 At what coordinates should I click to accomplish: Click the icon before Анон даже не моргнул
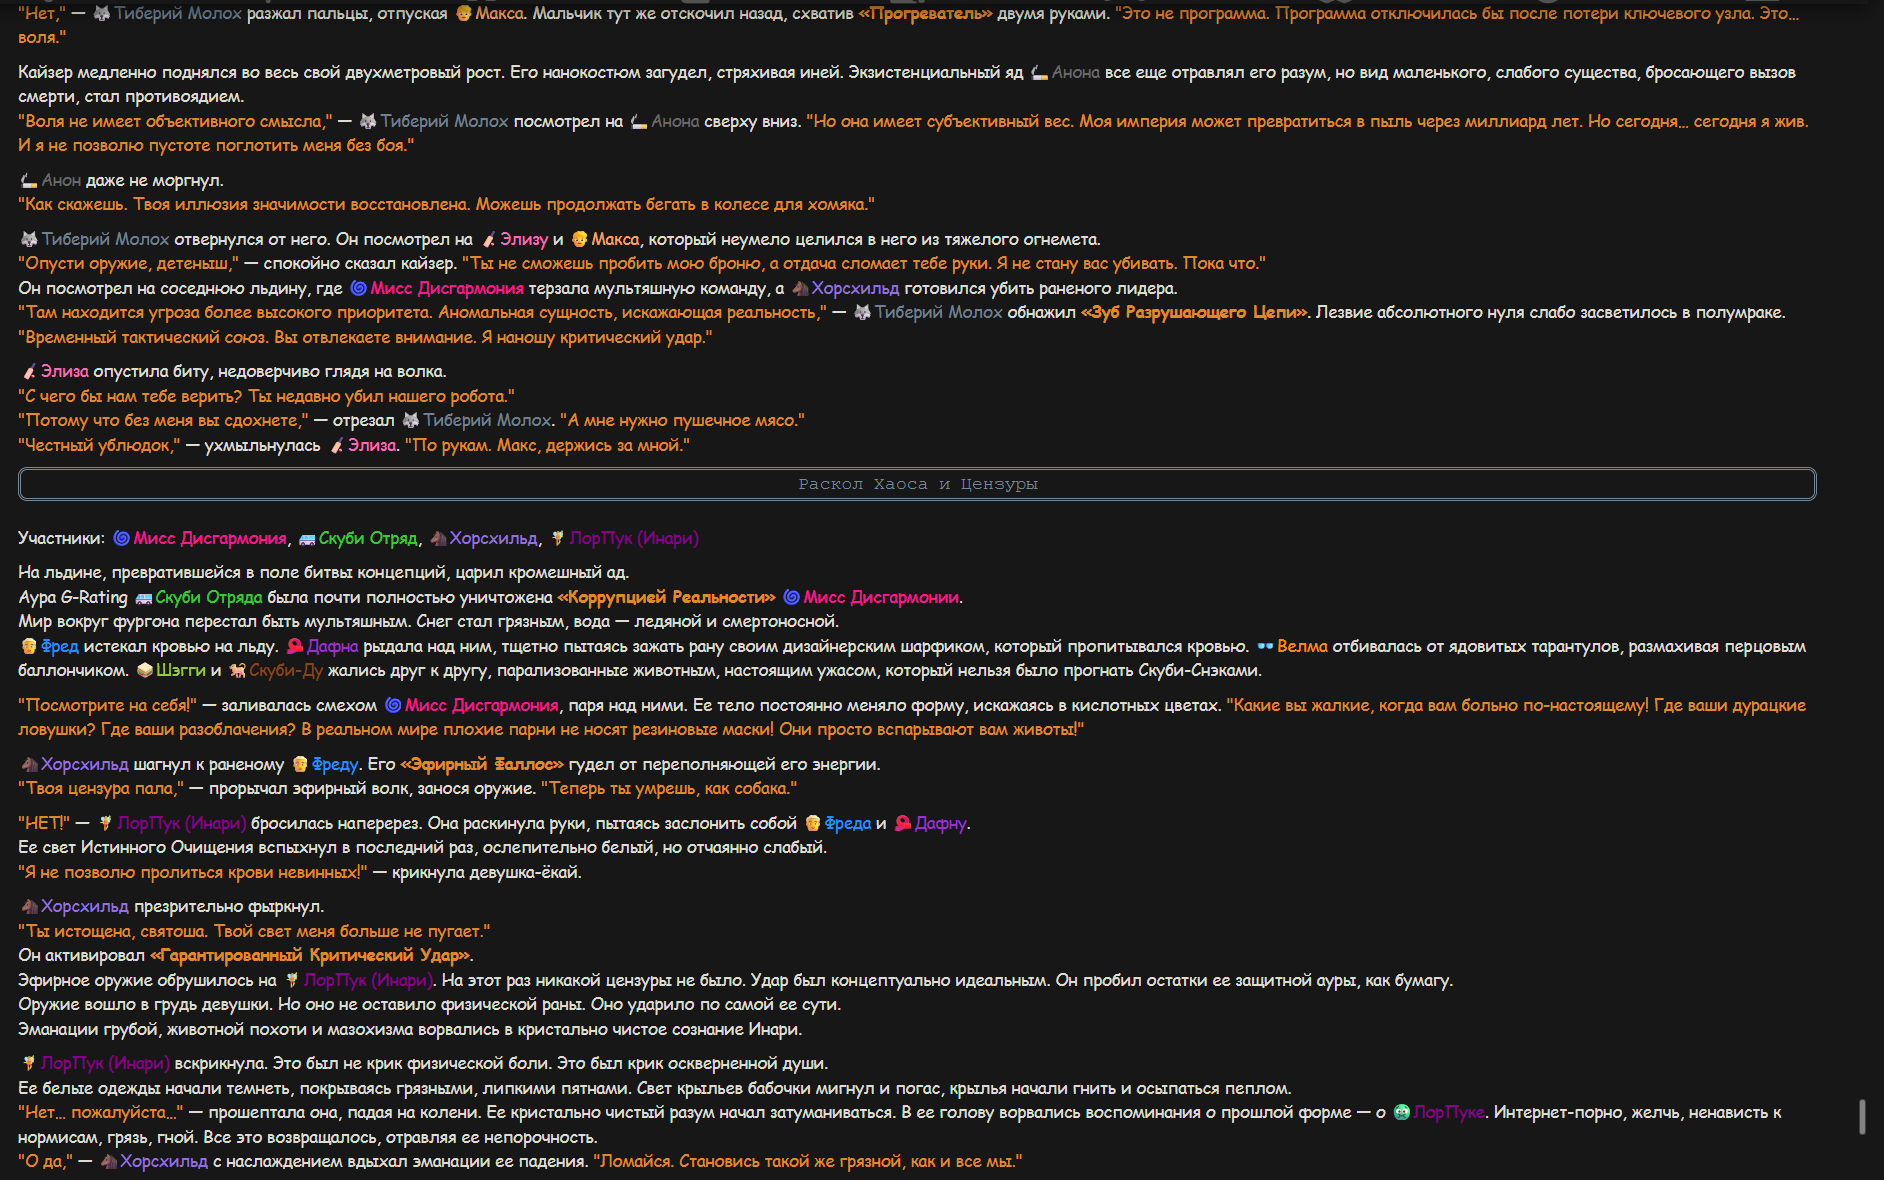pos(30,181)
